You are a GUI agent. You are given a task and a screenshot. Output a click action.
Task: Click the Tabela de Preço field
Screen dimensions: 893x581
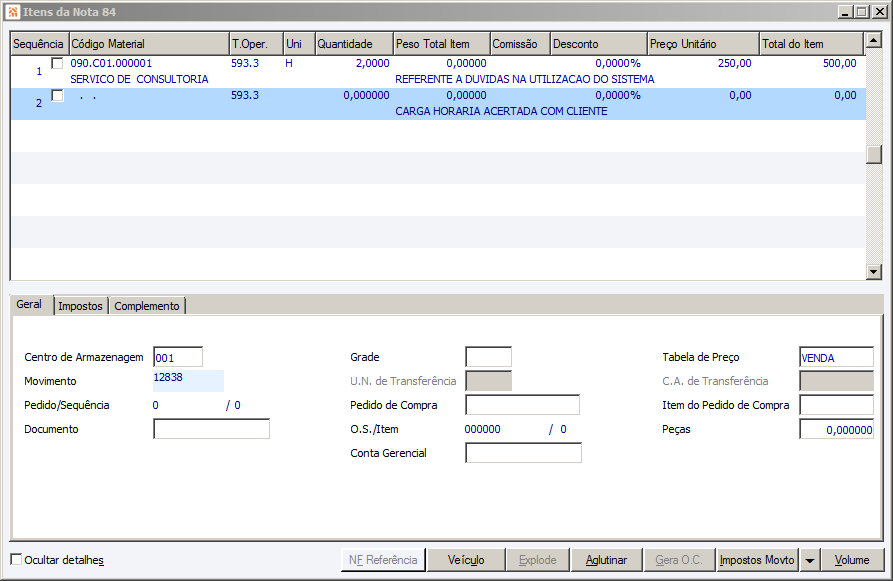tap(836, 357)
